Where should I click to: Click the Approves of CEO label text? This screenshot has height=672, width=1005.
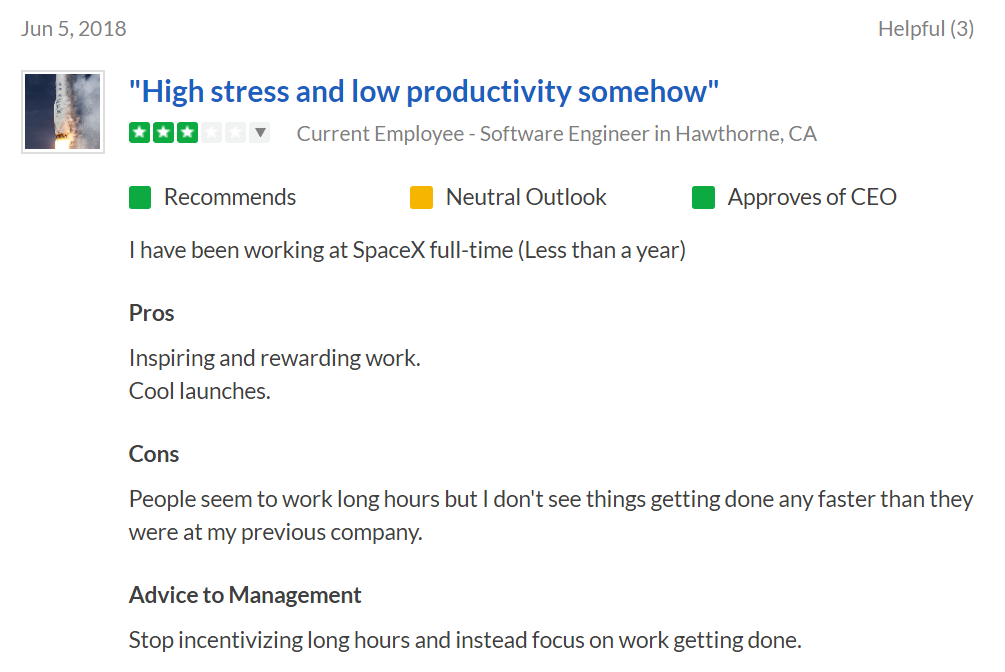(x=812, y=197)
